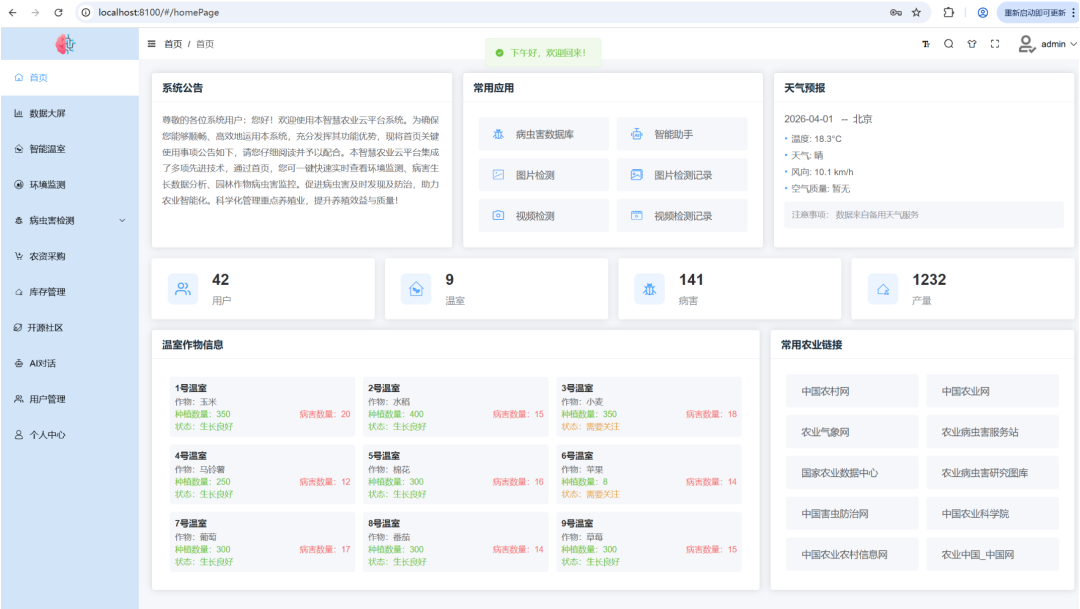This screenshot has height=609, width=1080.
Task: Click icon on 1232 产量 card
Action: (883, 289)
